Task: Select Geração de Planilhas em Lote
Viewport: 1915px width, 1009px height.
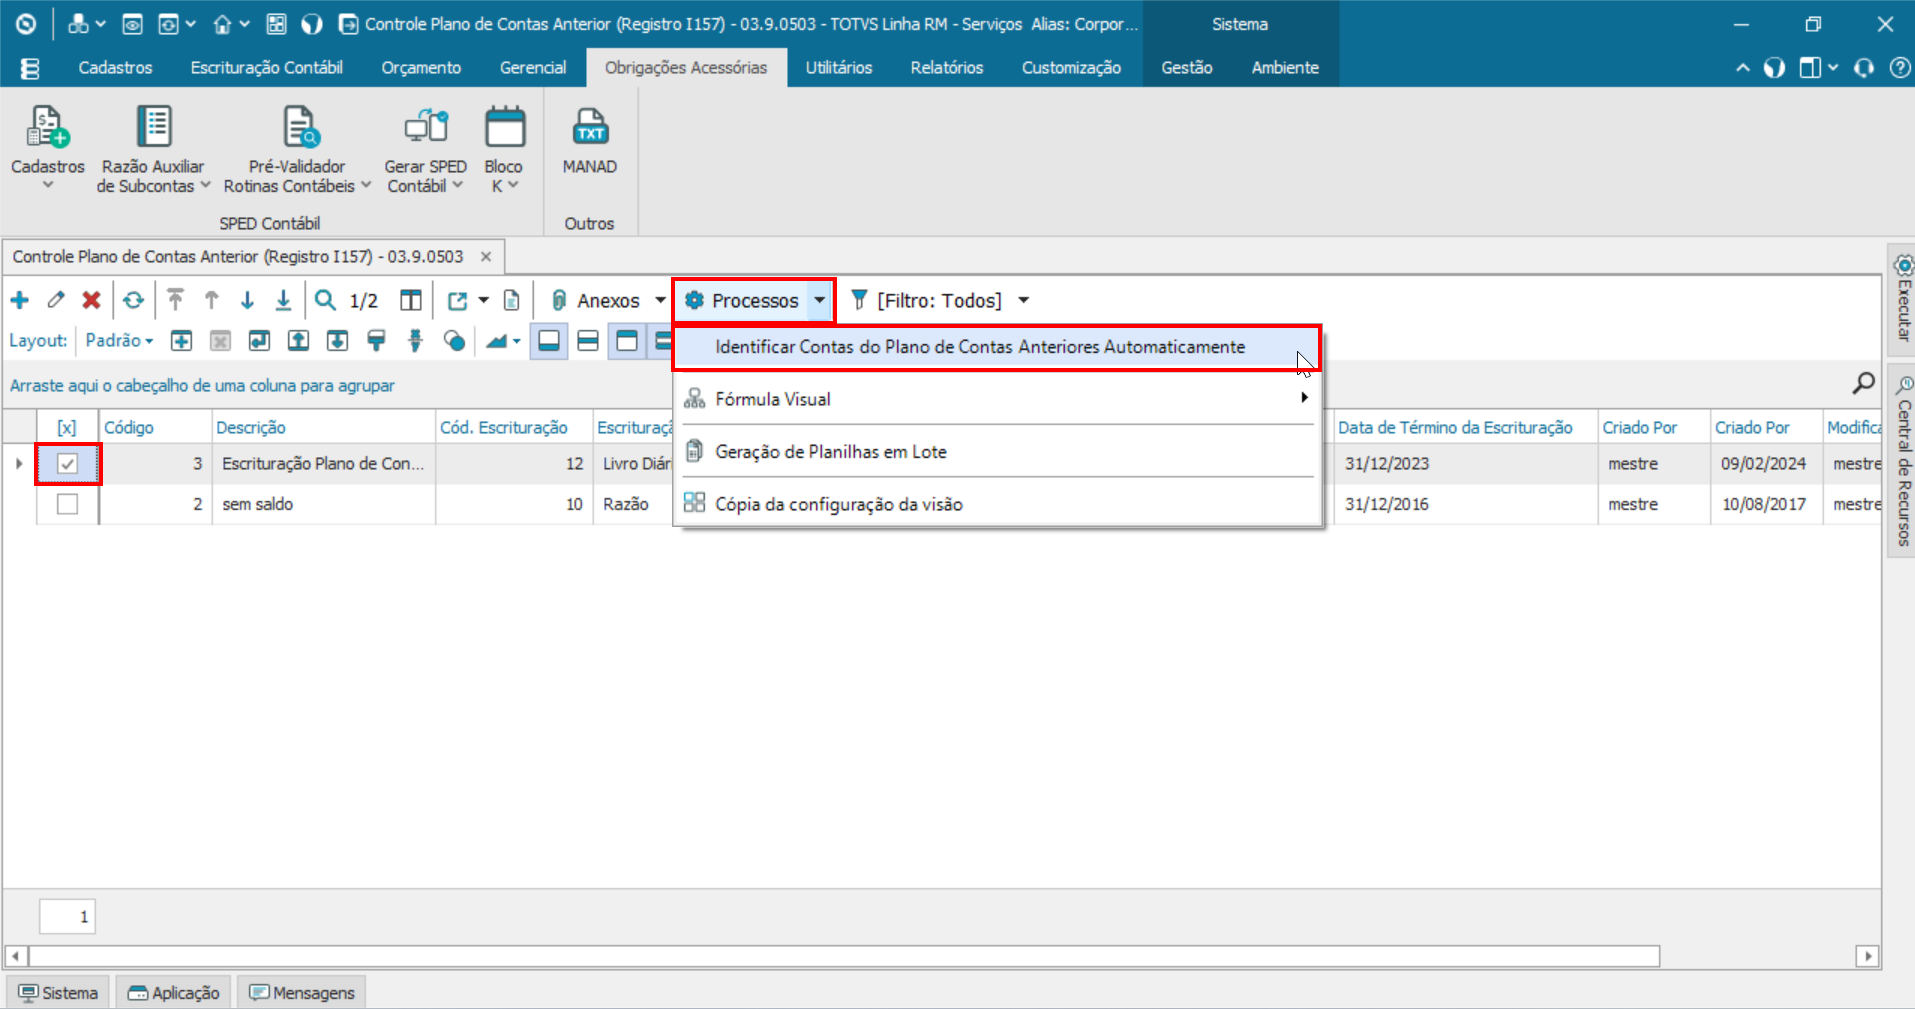Action: 997,452
